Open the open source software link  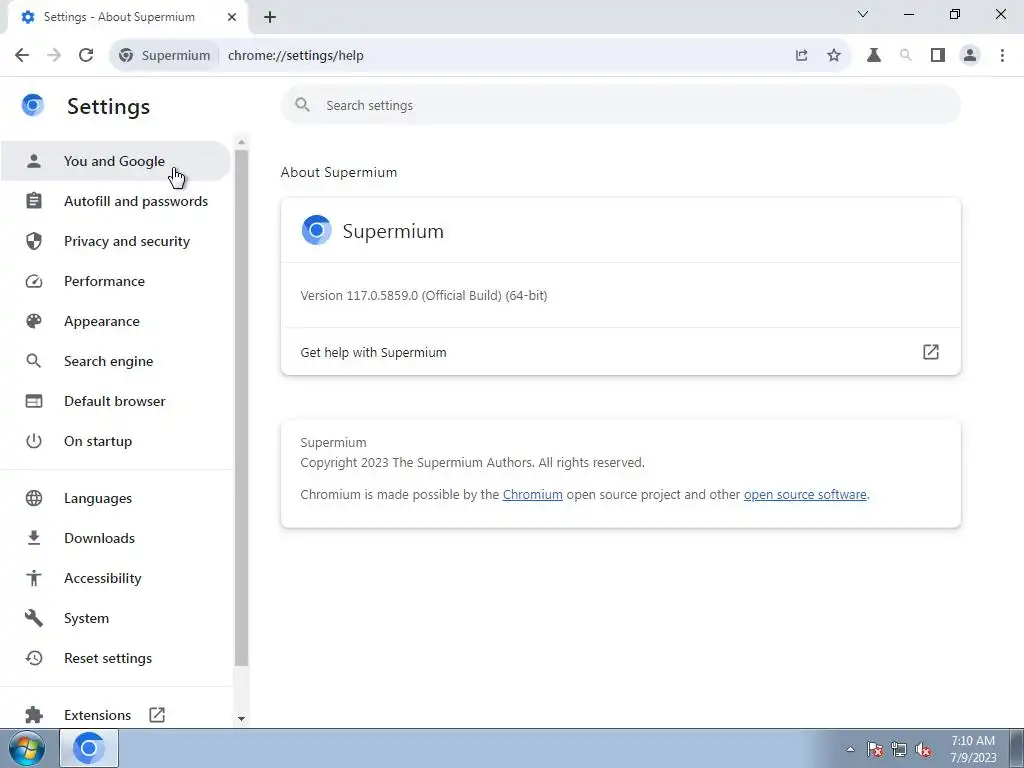[805, 494]
